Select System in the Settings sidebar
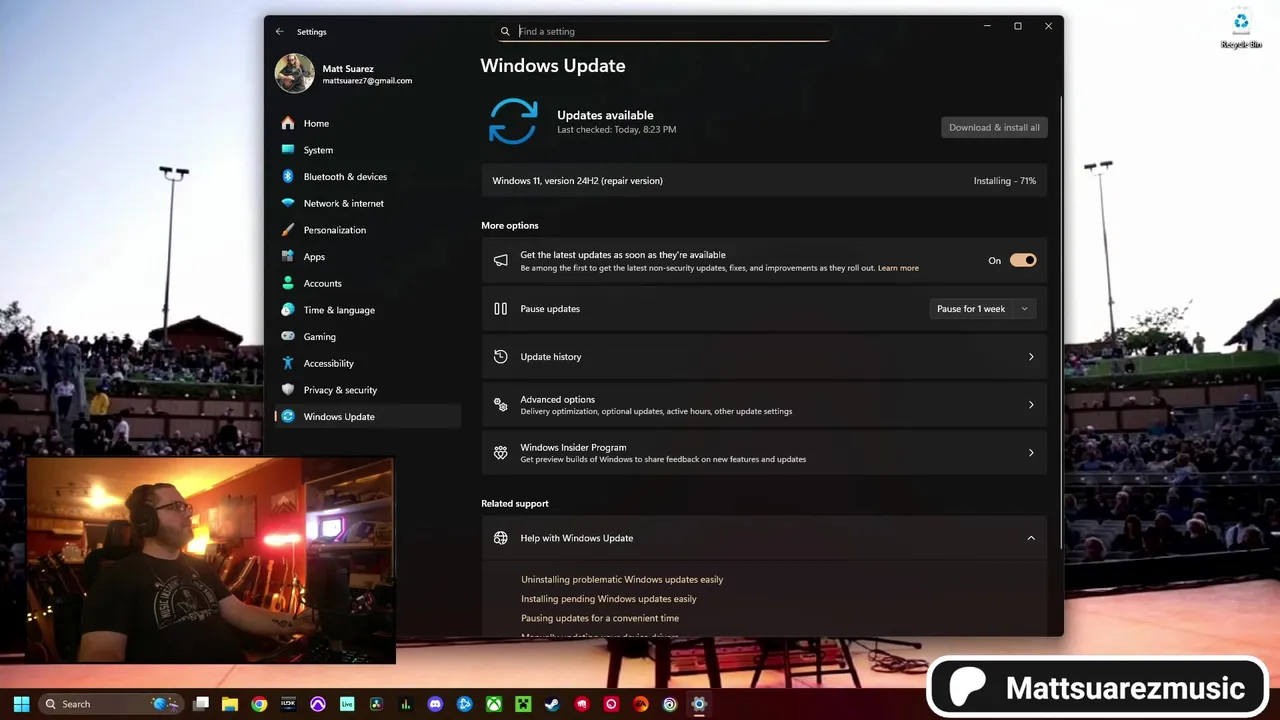1280x720 pixels. pos(367,150)
